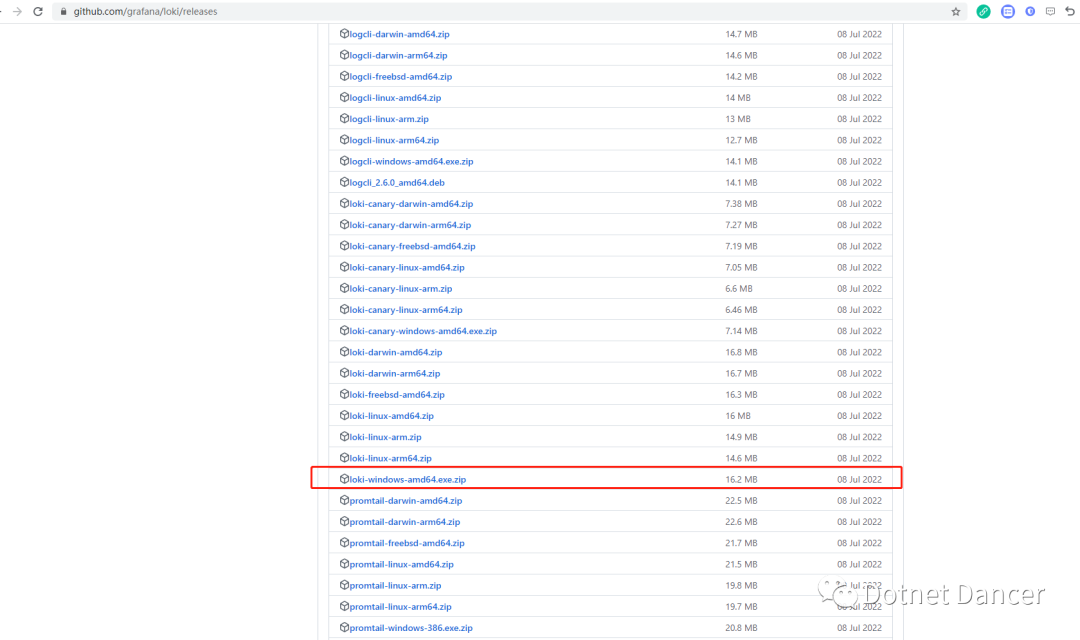Download loki-canary-darwin-amd64.zip
1080x640 pixels.
click(411, 204)
